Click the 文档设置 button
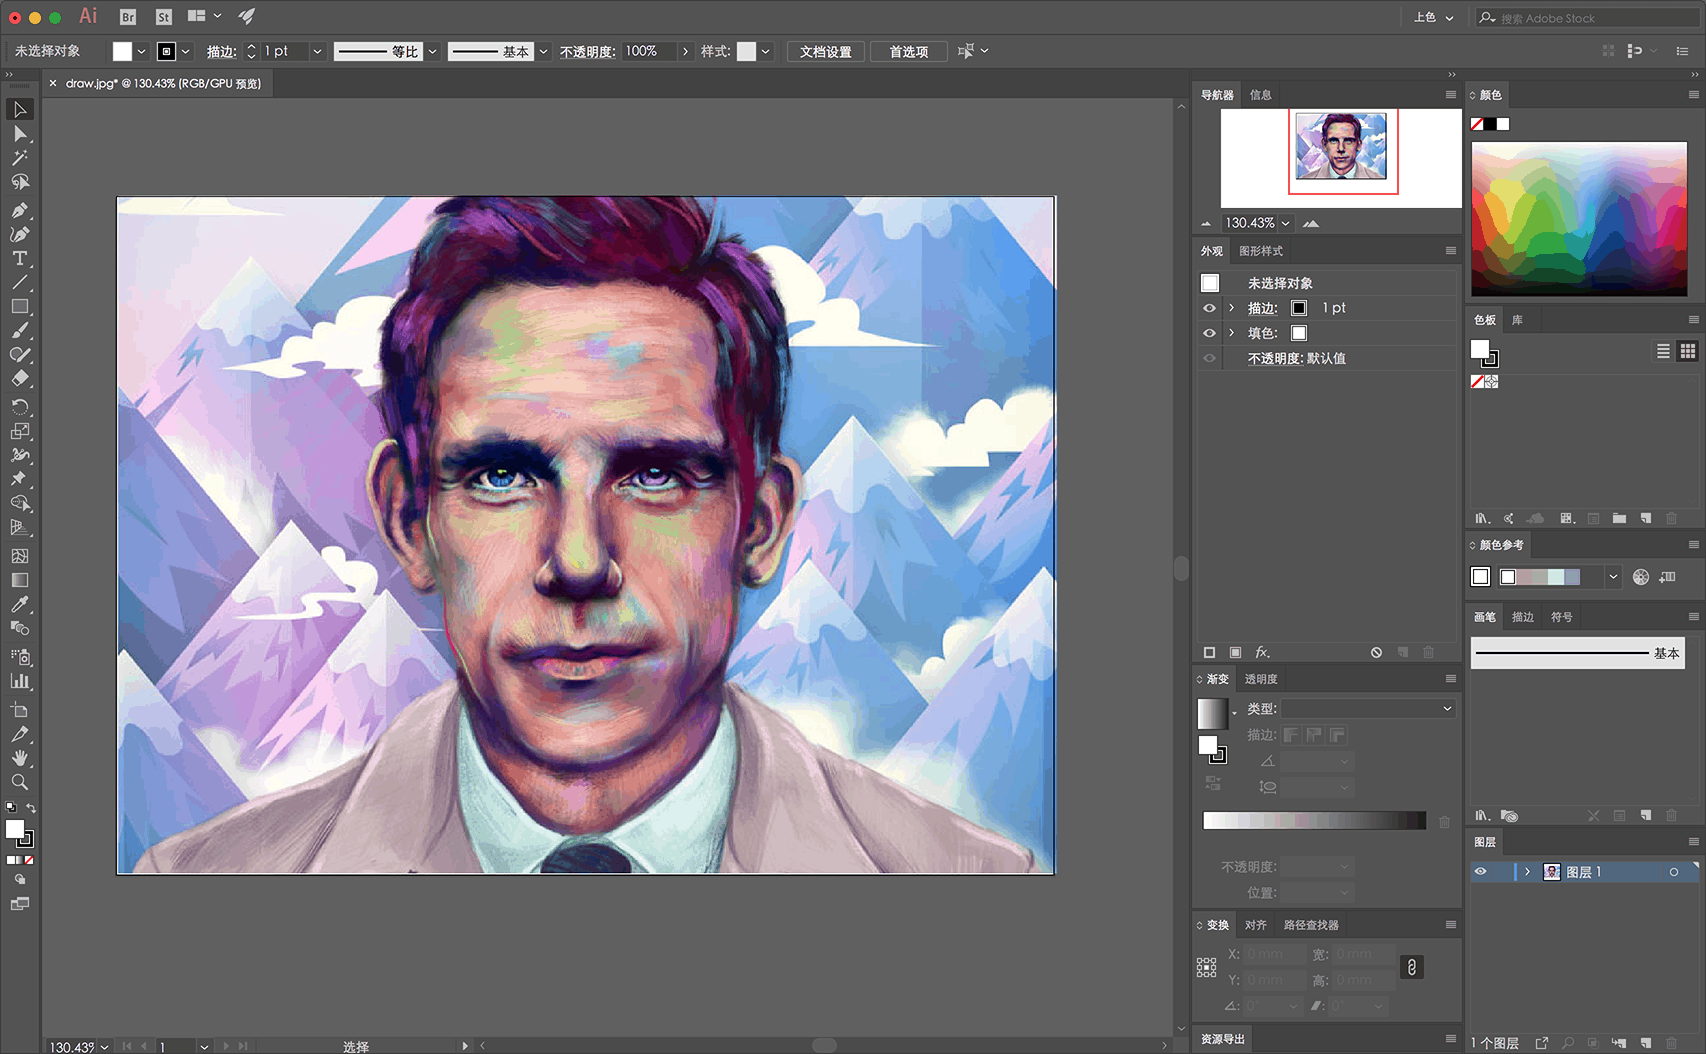Screen dimensions: 1706x1054 point(825,52)
